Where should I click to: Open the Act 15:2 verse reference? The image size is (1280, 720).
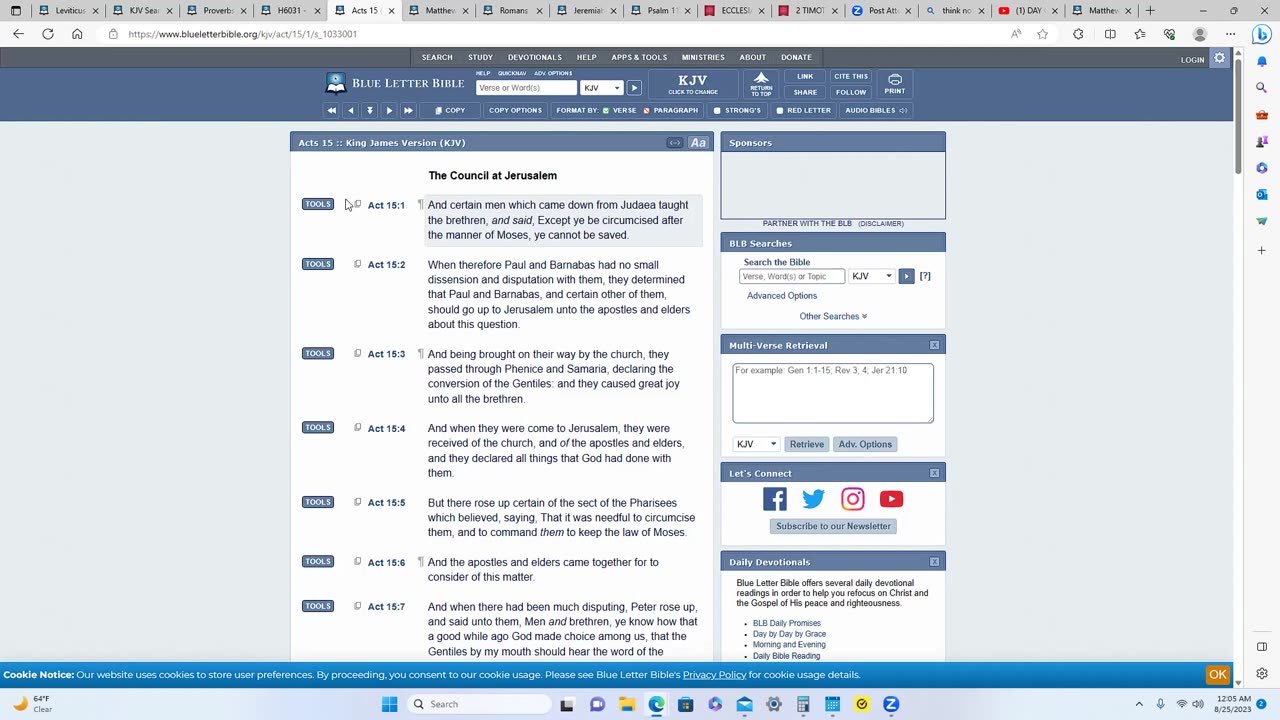point(386,265)
